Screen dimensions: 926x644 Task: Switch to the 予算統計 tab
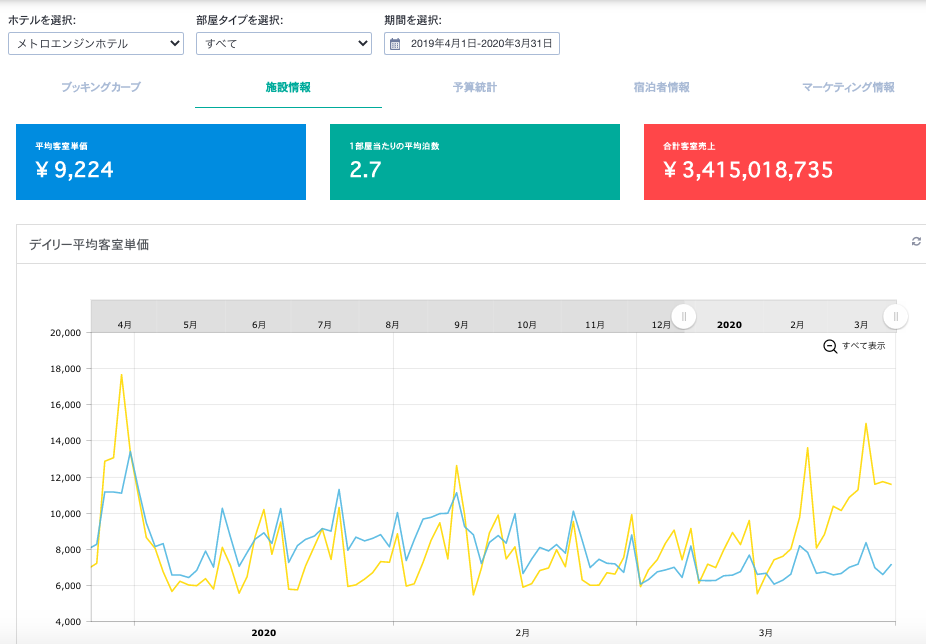(x=475, y=87)
